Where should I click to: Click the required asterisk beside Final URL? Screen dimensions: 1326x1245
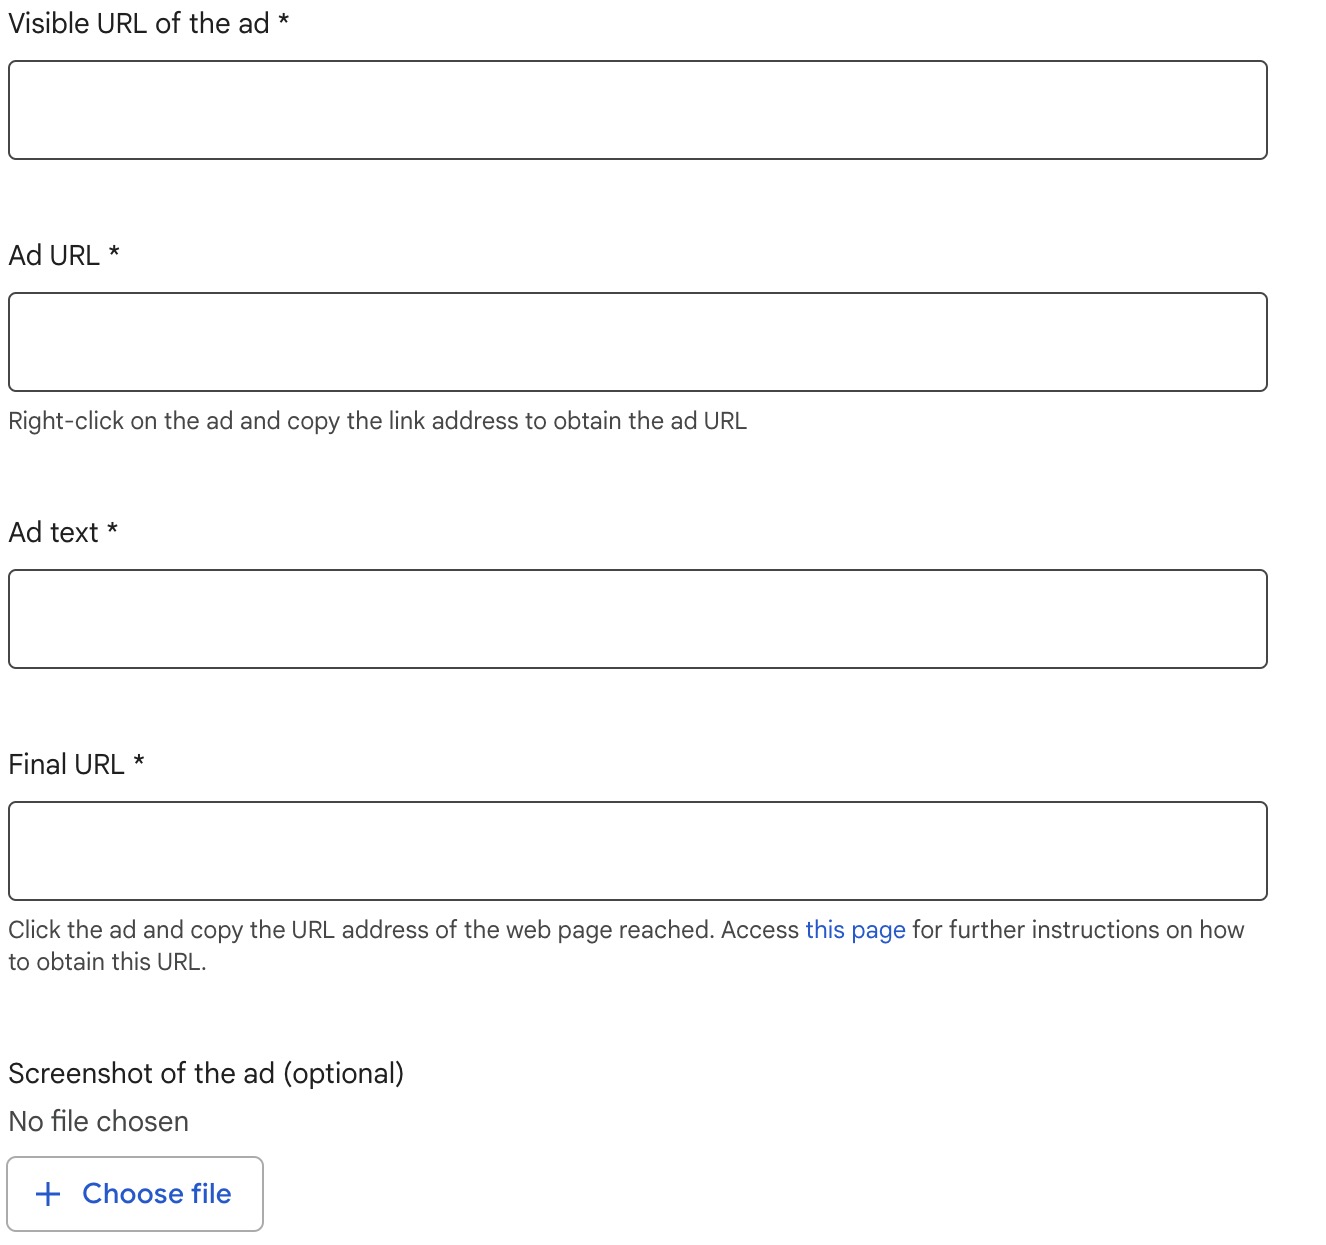coord(139,762)
